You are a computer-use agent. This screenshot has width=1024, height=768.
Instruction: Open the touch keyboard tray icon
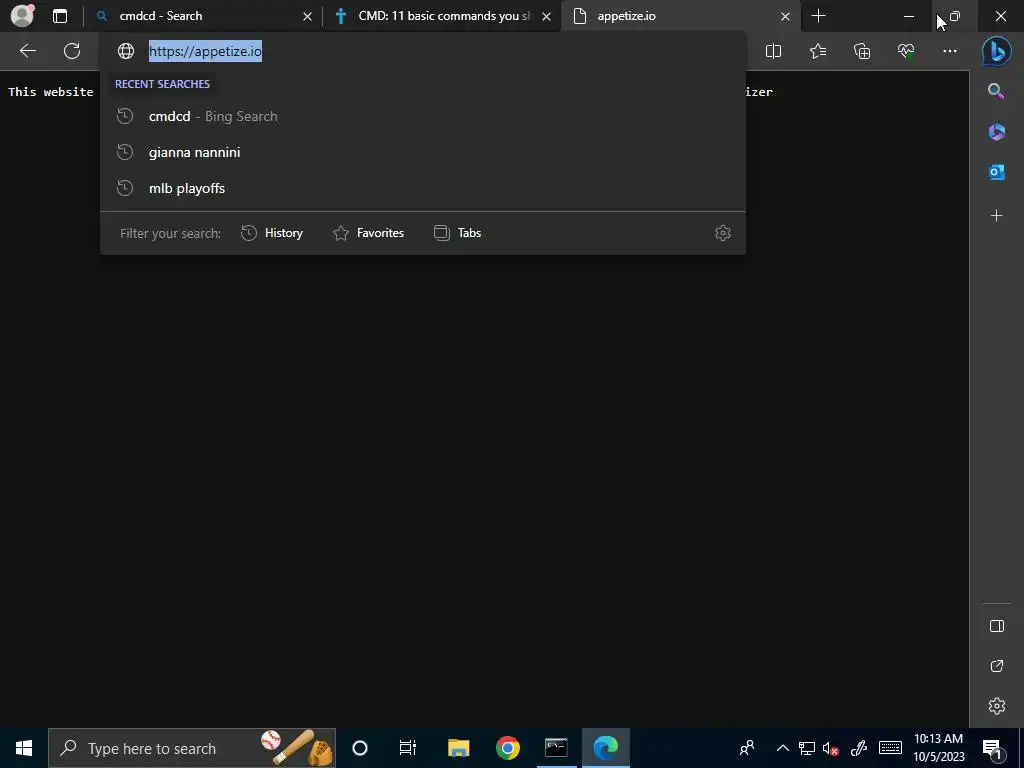(890, 748)
